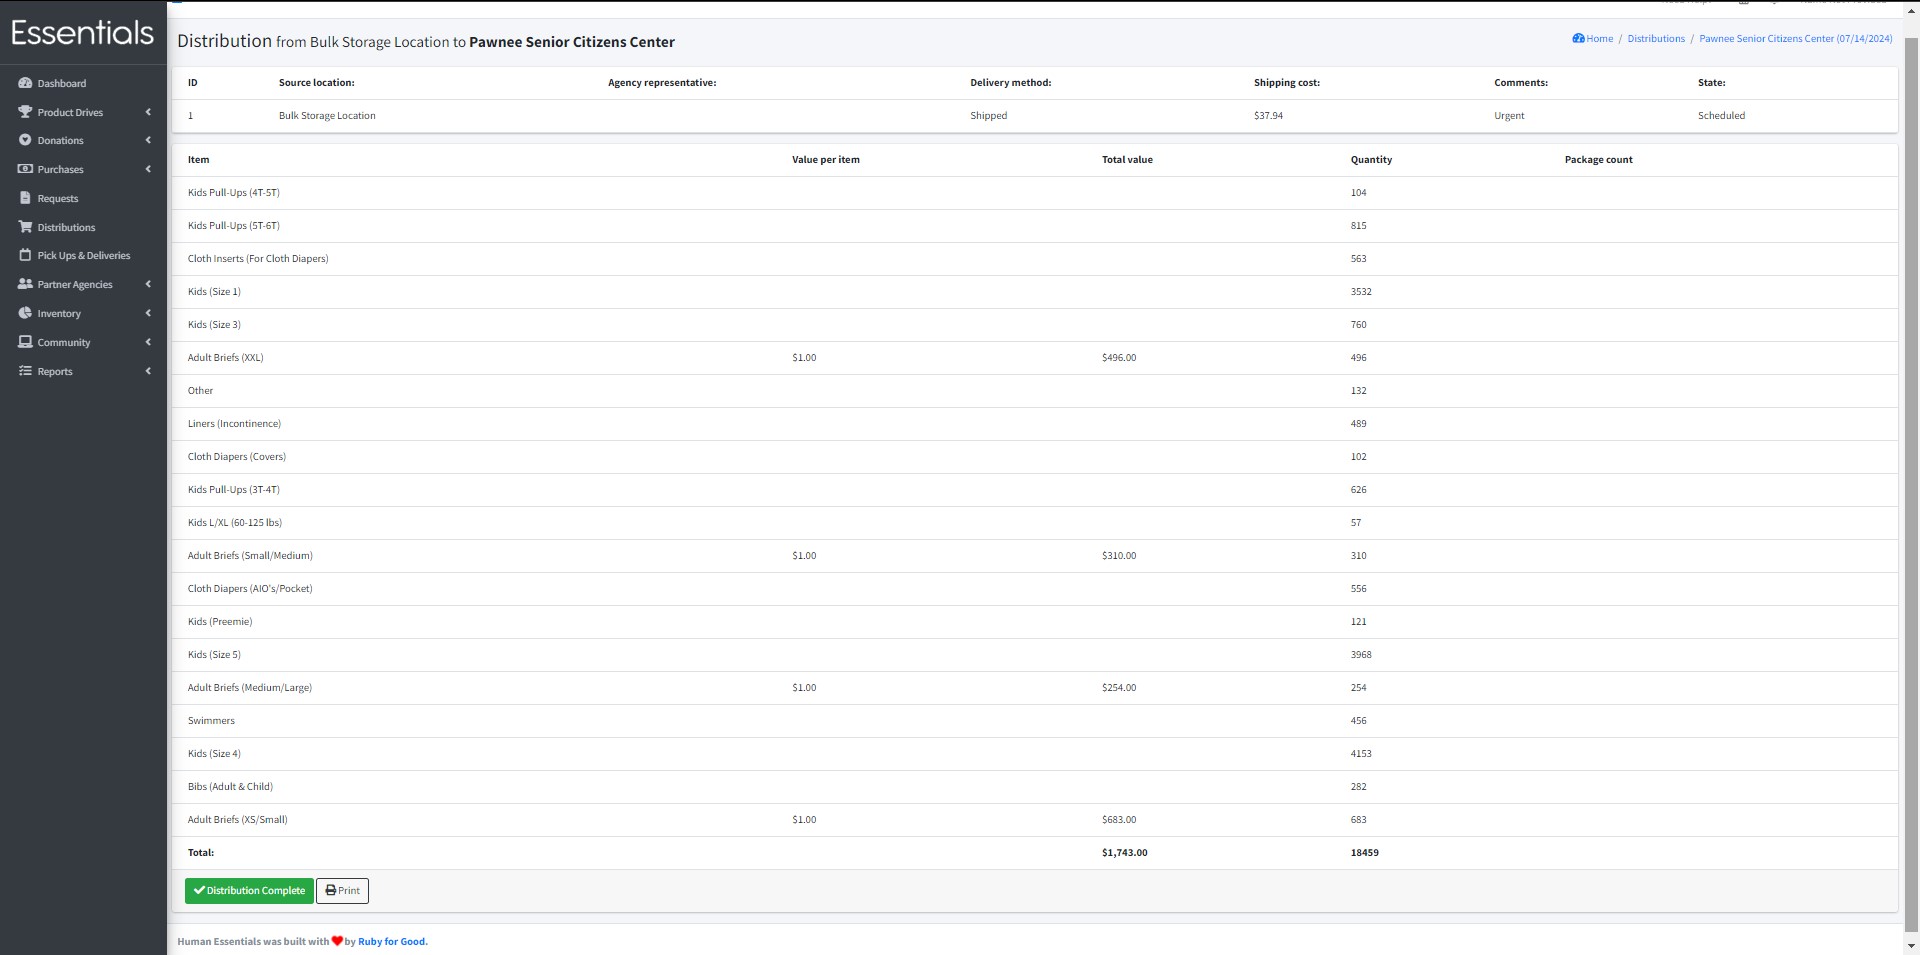
Task: Click the Home breadcrumb icon
Action: [1578, 38]
